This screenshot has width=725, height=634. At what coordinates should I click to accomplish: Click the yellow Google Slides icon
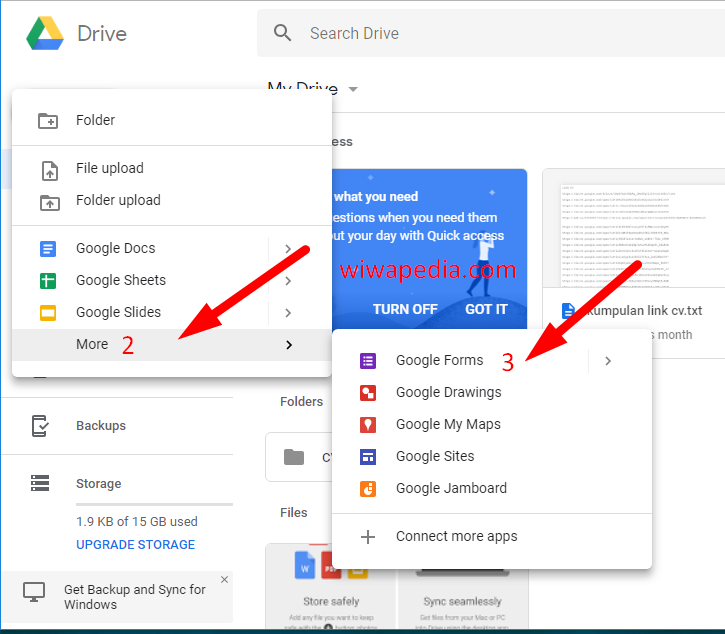[48, 313]
